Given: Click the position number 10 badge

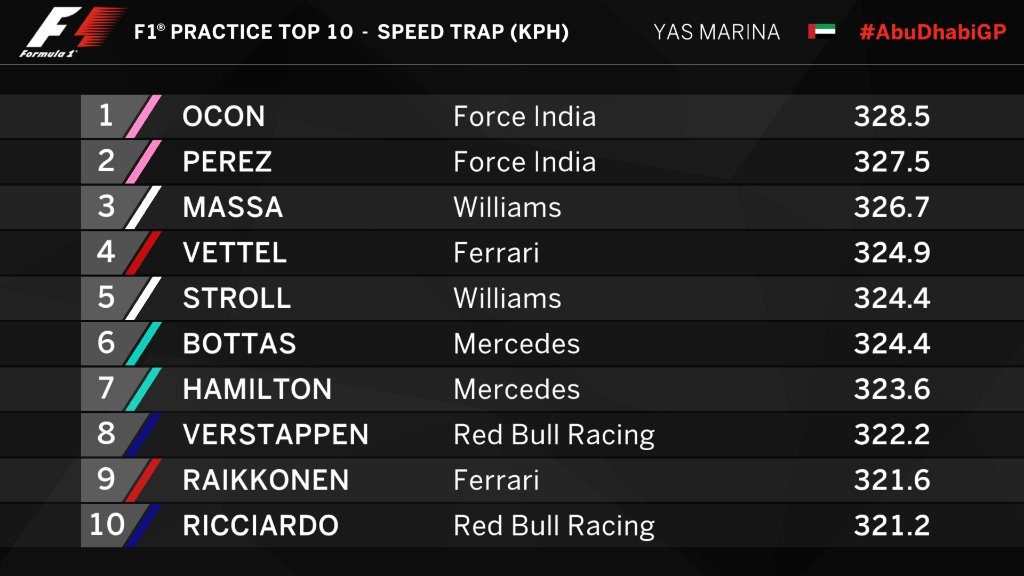Looking at the screenshot, I should [x=106, y=525].
